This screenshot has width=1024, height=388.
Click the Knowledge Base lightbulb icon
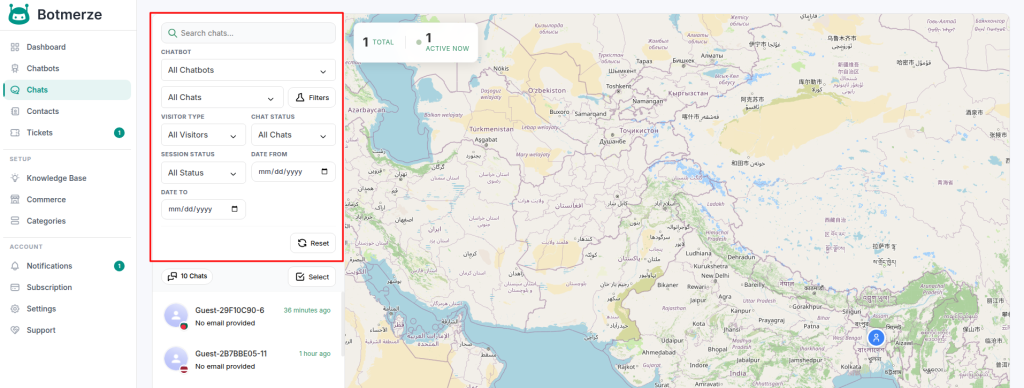pos(15,178)
